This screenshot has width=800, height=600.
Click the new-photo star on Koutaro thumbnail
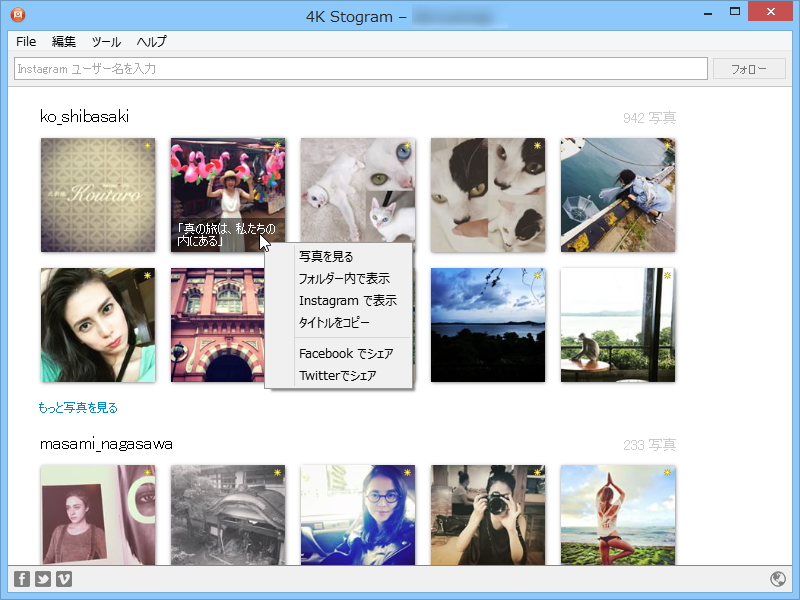[x=147, y=145]
